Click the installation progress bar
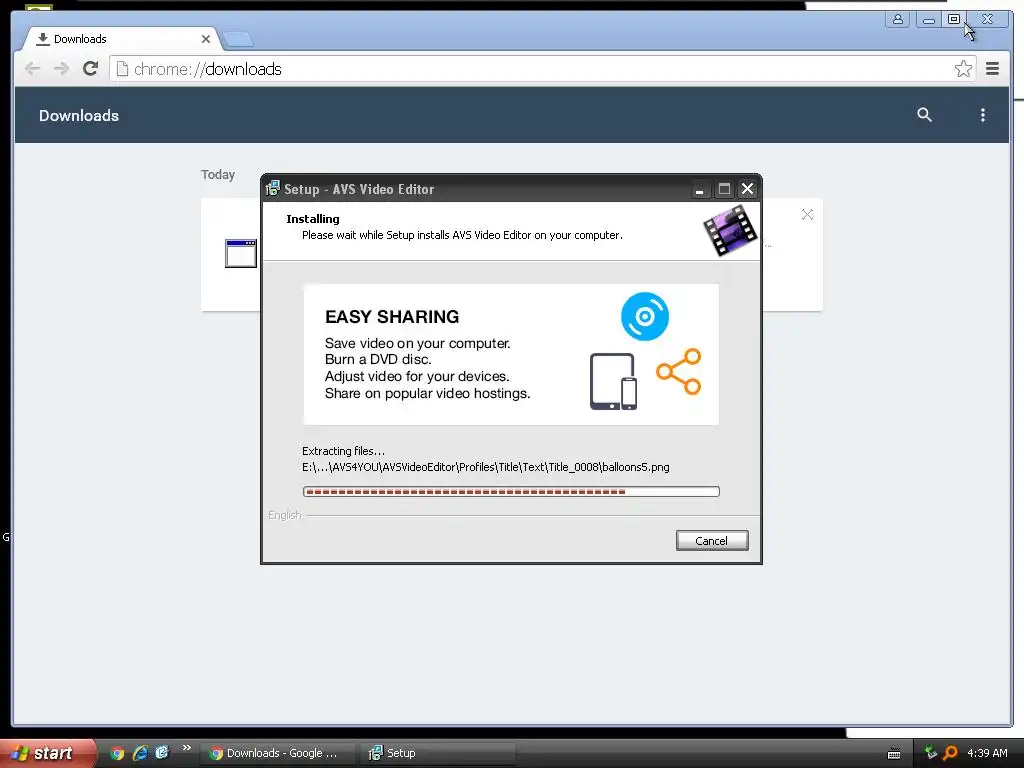The image size is (1024, 768). point(511,492)
